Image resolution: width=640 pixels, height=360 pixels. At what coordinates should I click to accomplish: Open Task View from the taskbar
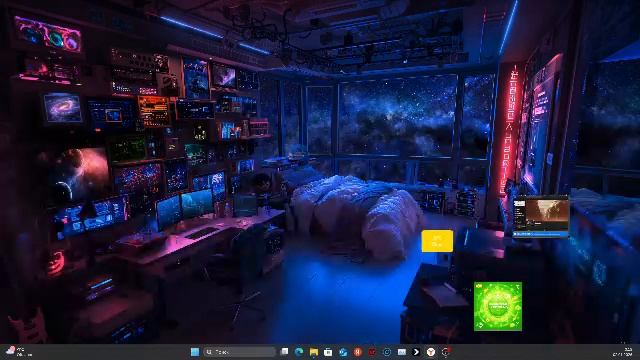[x=284, y=352]
